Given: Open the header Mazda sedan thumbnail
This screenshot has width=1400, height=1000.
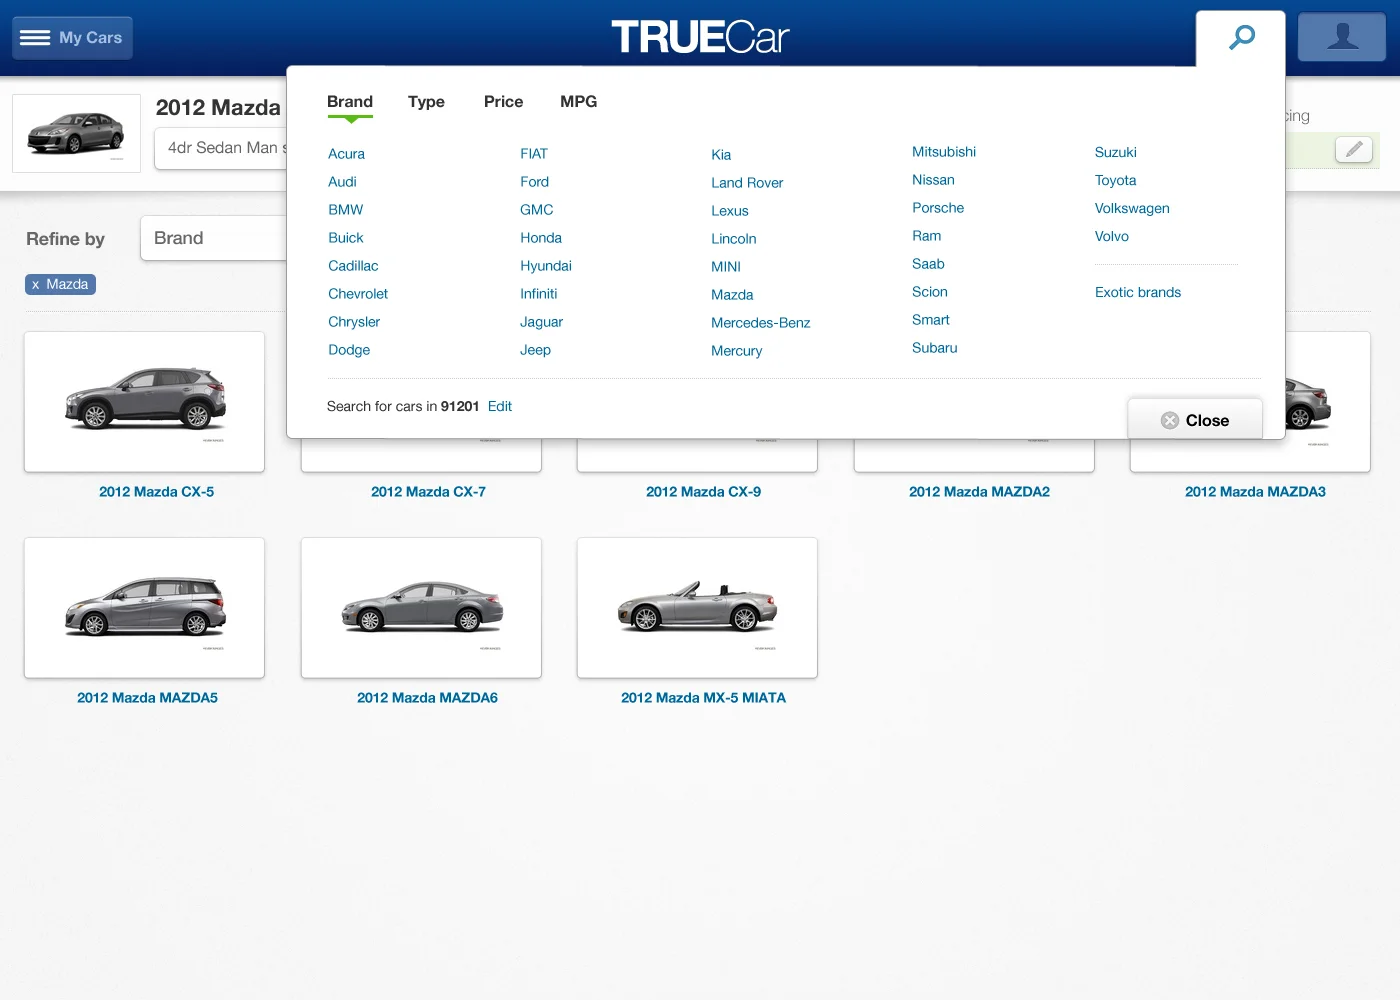Looking at the screenshot, I should (x=77, y=134).
